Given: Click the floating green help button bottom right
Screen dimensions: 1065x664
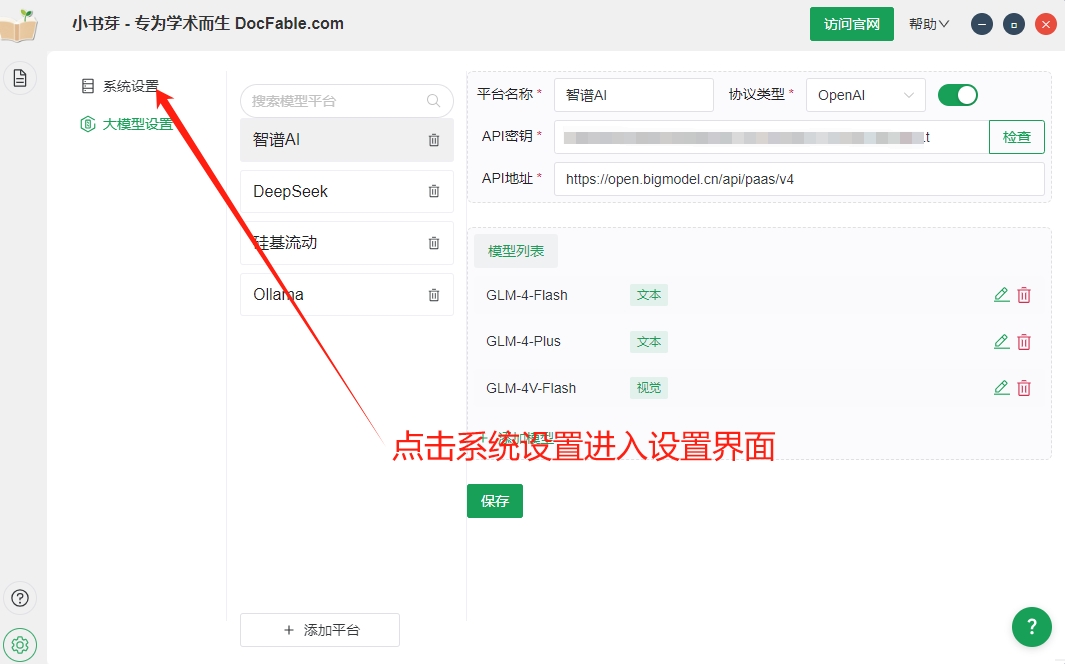Looking at the screenshot, I should click(x=1032, y=627).
